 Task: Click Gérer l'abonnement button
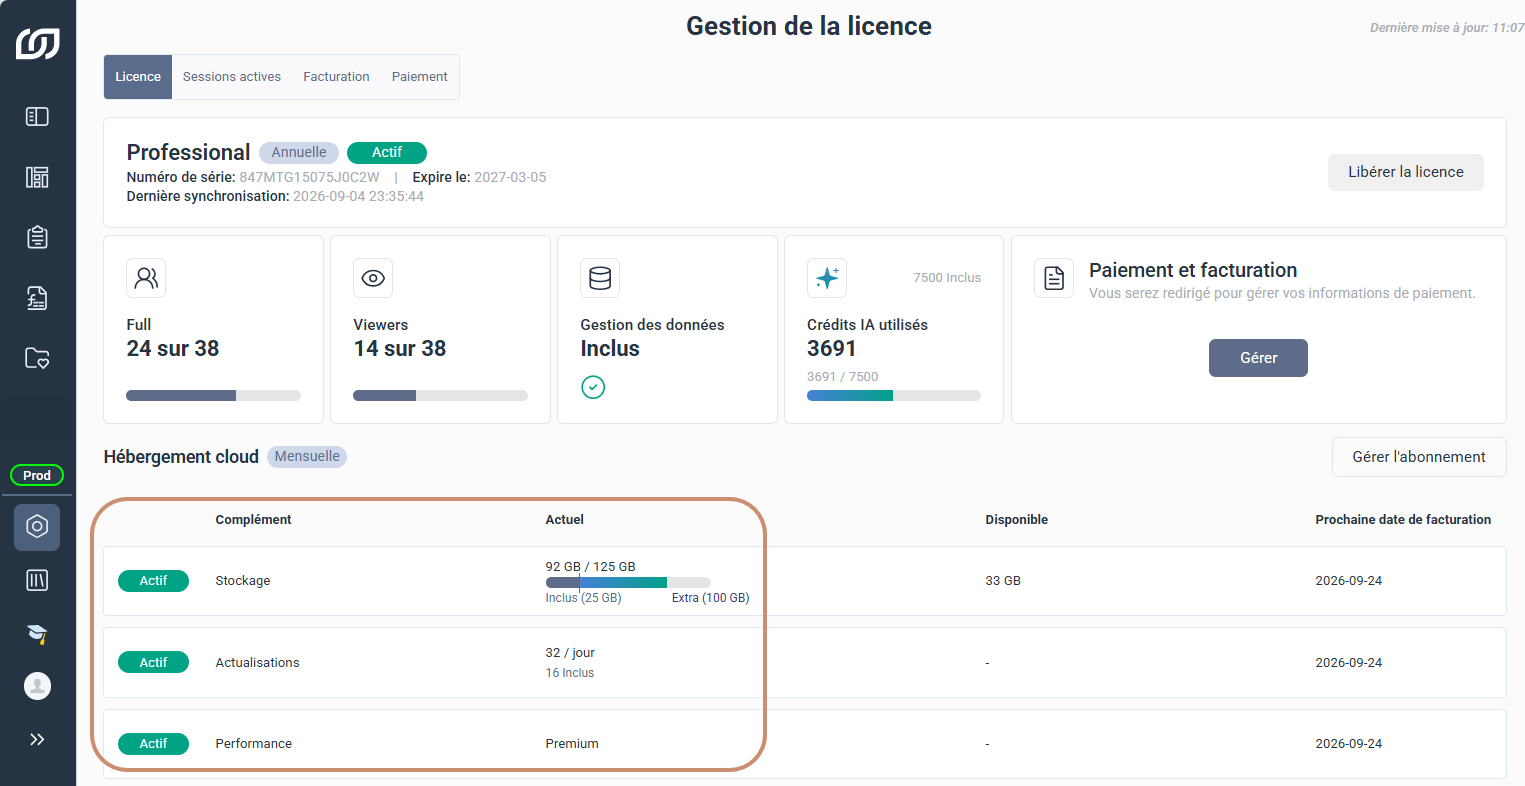[1419, 457]
